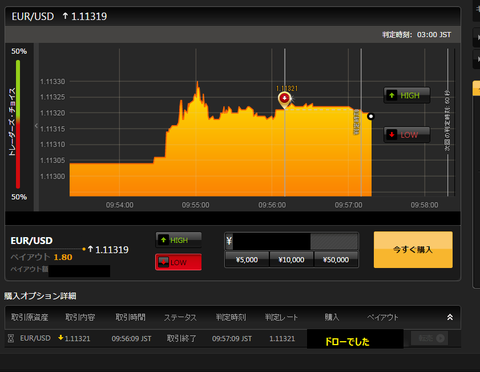The width and height of the screenshot is (480, 372).
Task: Click the 判定レート column header
Action: (281, 317)
